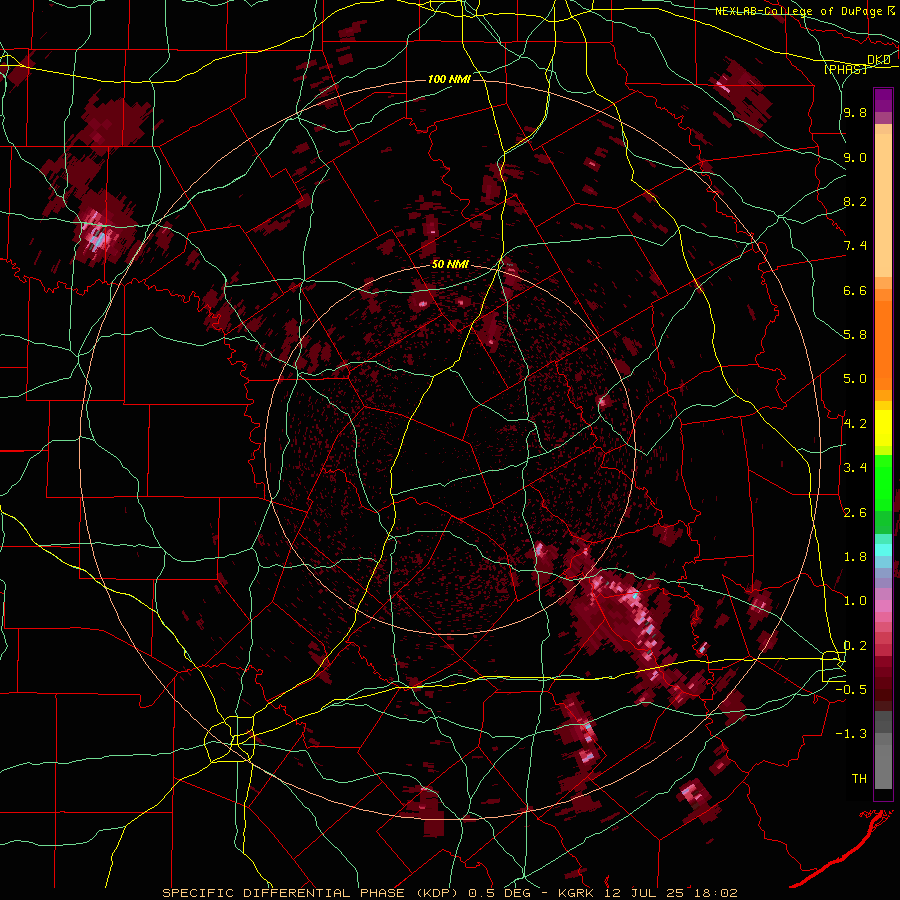
Task: Click the 0.2 value on the scale
Action: (x=855, y=646)
